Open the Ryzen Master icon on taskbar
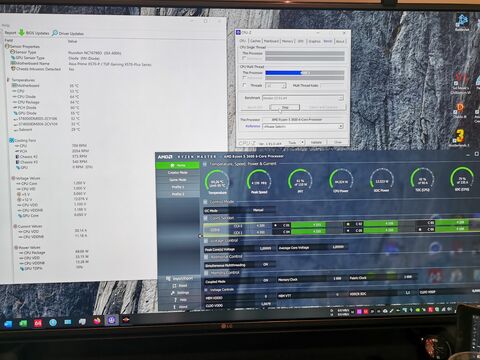Image resolution: width=480 pixels, height=360 pixels. [126, 320]
